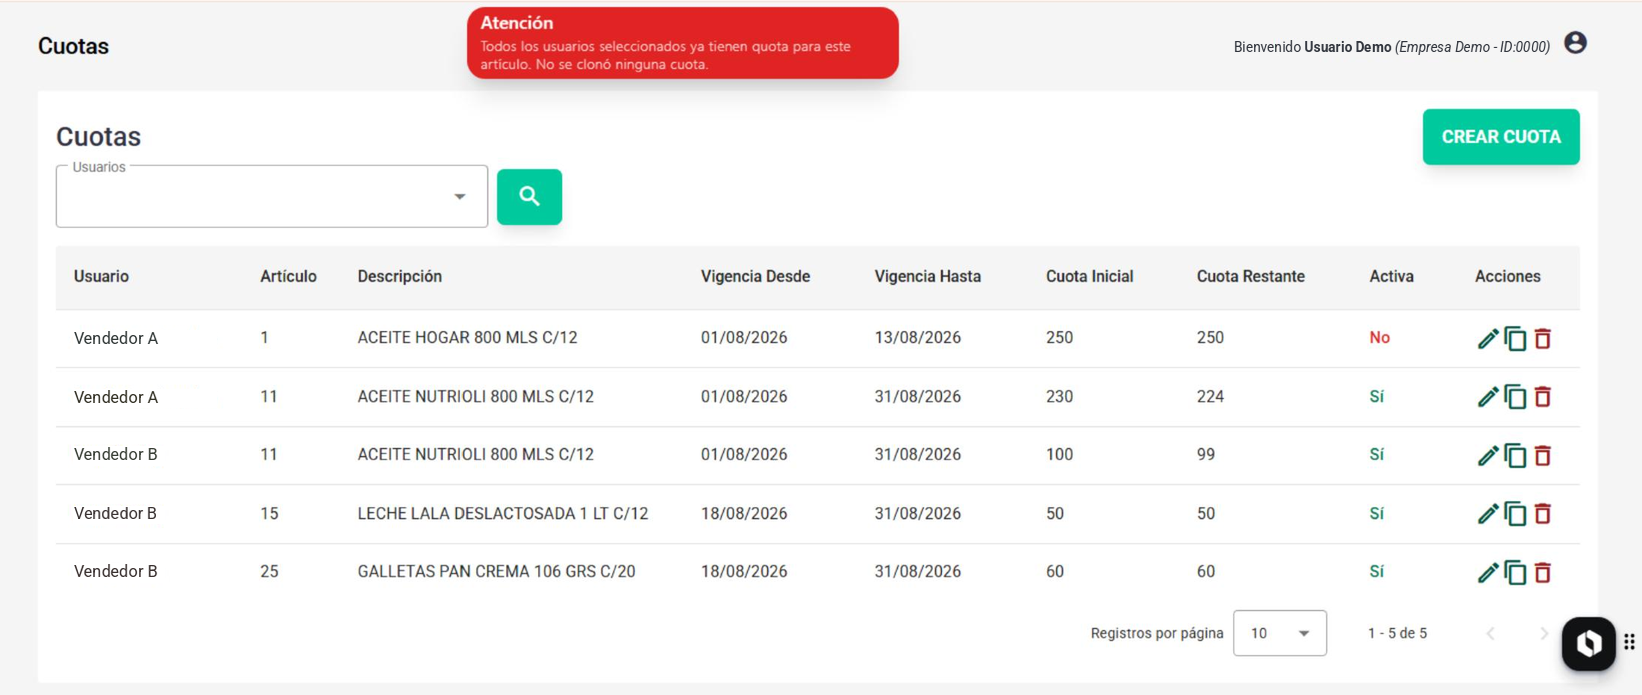Clone the GALLETAS PAN CREMA quota
Image resolution: width=1642 pixels, height=695 pixels.
tap(1516, 572)
